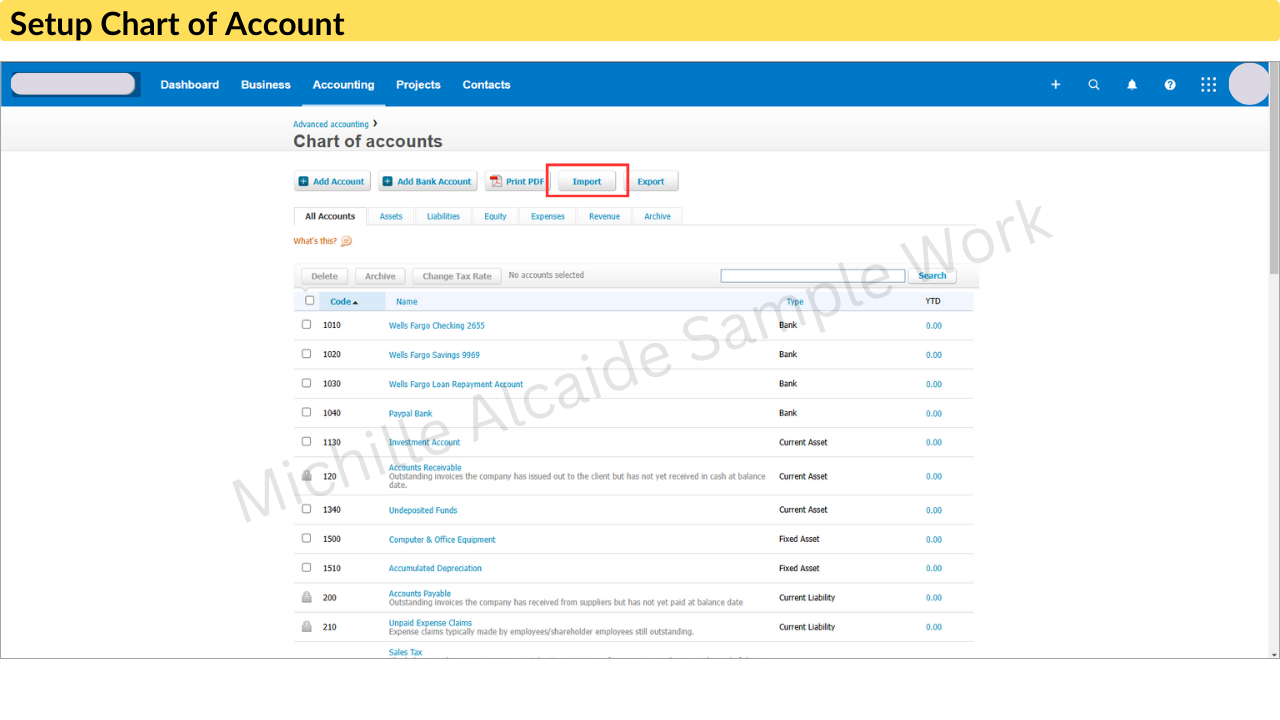1280x720 pixels.
Task: Click the Add Bank Account button
Action: [427, 181]
